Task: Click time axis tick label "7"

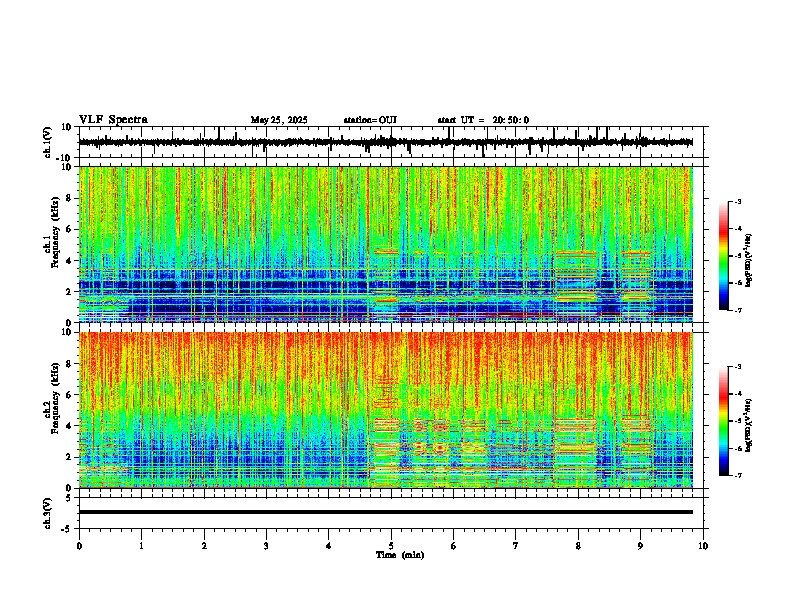Action: 516,546
